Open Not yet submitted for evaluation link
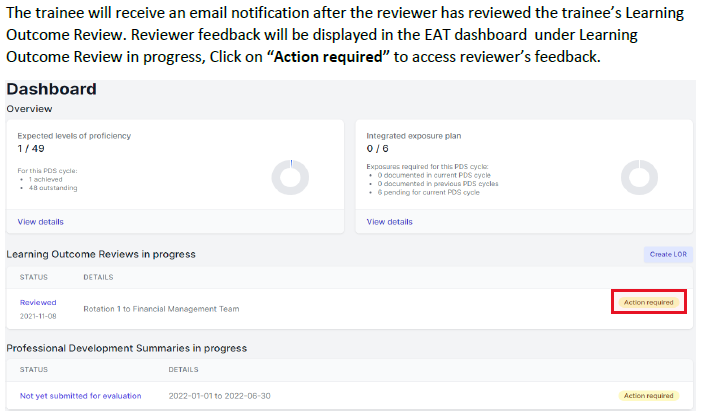Viewport: 704px width, 420px height. coord(80,396)
